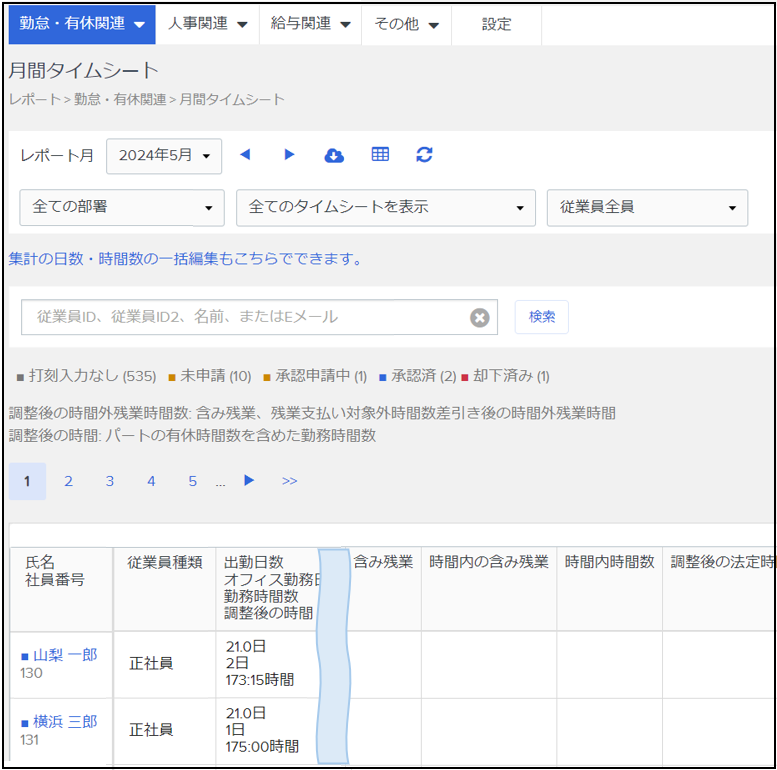
Task: Click レポート breadcrumb
Action: tap(35, 100)
